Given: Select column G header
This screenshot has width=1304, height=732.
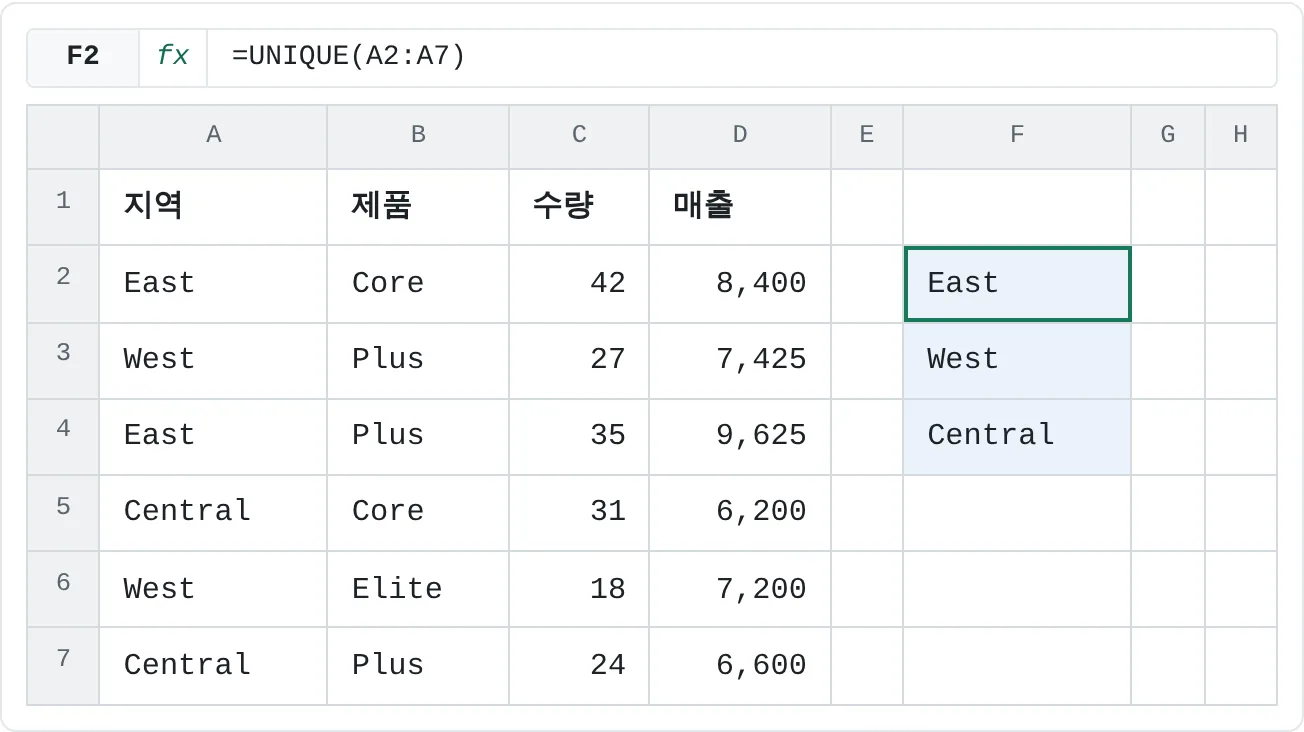Looking at the screenshot, I should pos(1168,136).
